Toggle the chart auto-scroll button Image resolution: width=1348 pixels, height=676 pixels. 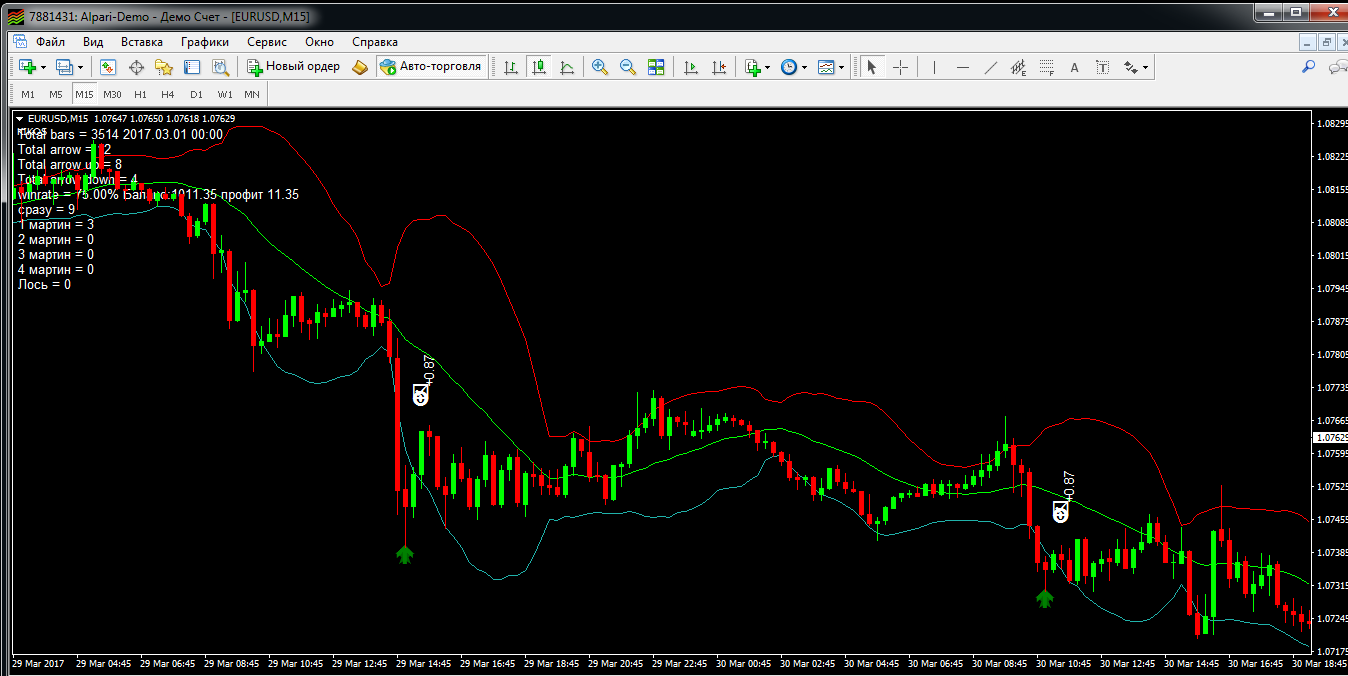click(691, 67)
